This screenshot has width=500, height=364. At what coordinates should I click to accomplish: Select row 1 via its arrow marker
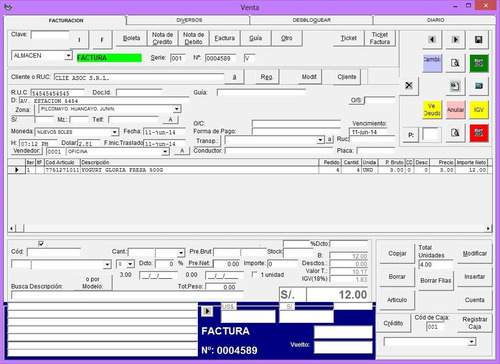[17, 170]
